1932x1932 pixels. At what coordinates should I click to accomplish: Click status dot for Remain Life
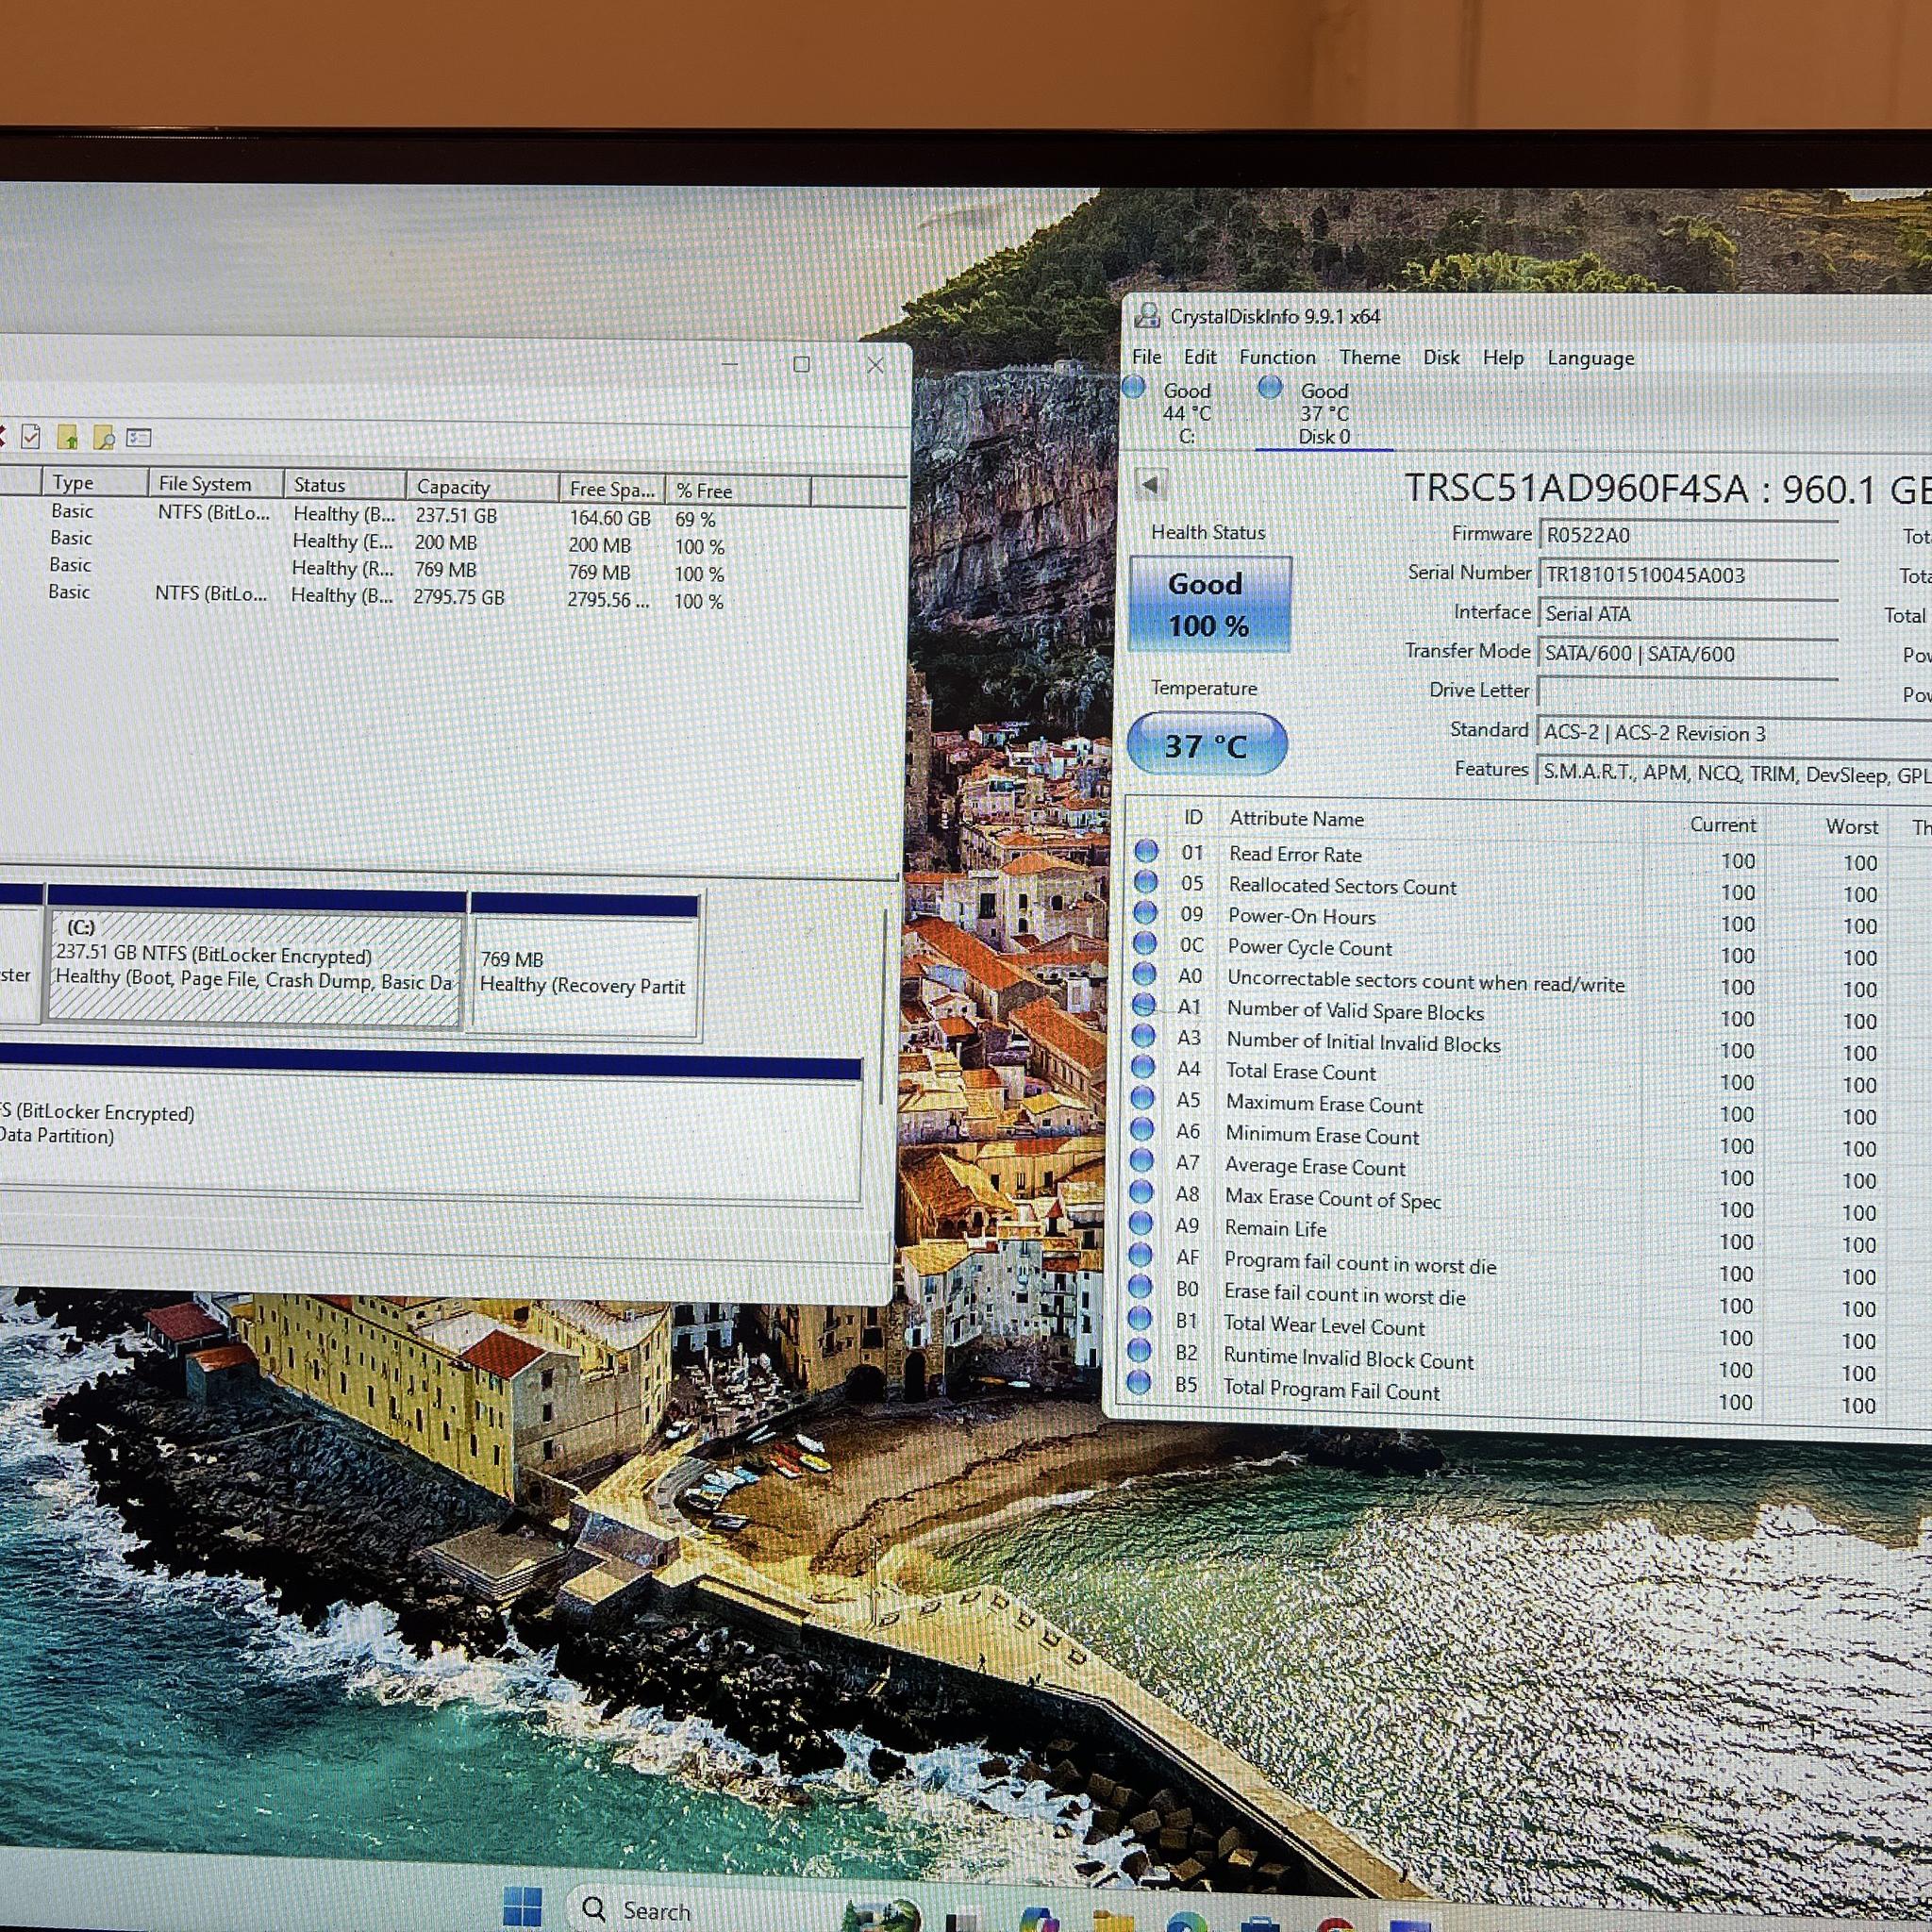(1140, 1223)
